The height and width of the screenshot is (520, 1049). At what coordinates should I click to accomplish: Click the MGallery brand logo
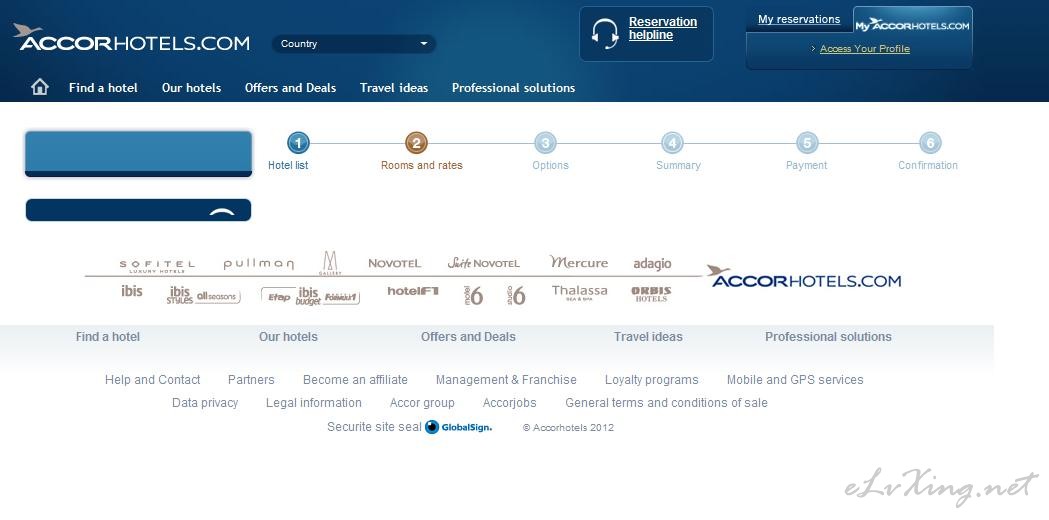pos(330,263)
